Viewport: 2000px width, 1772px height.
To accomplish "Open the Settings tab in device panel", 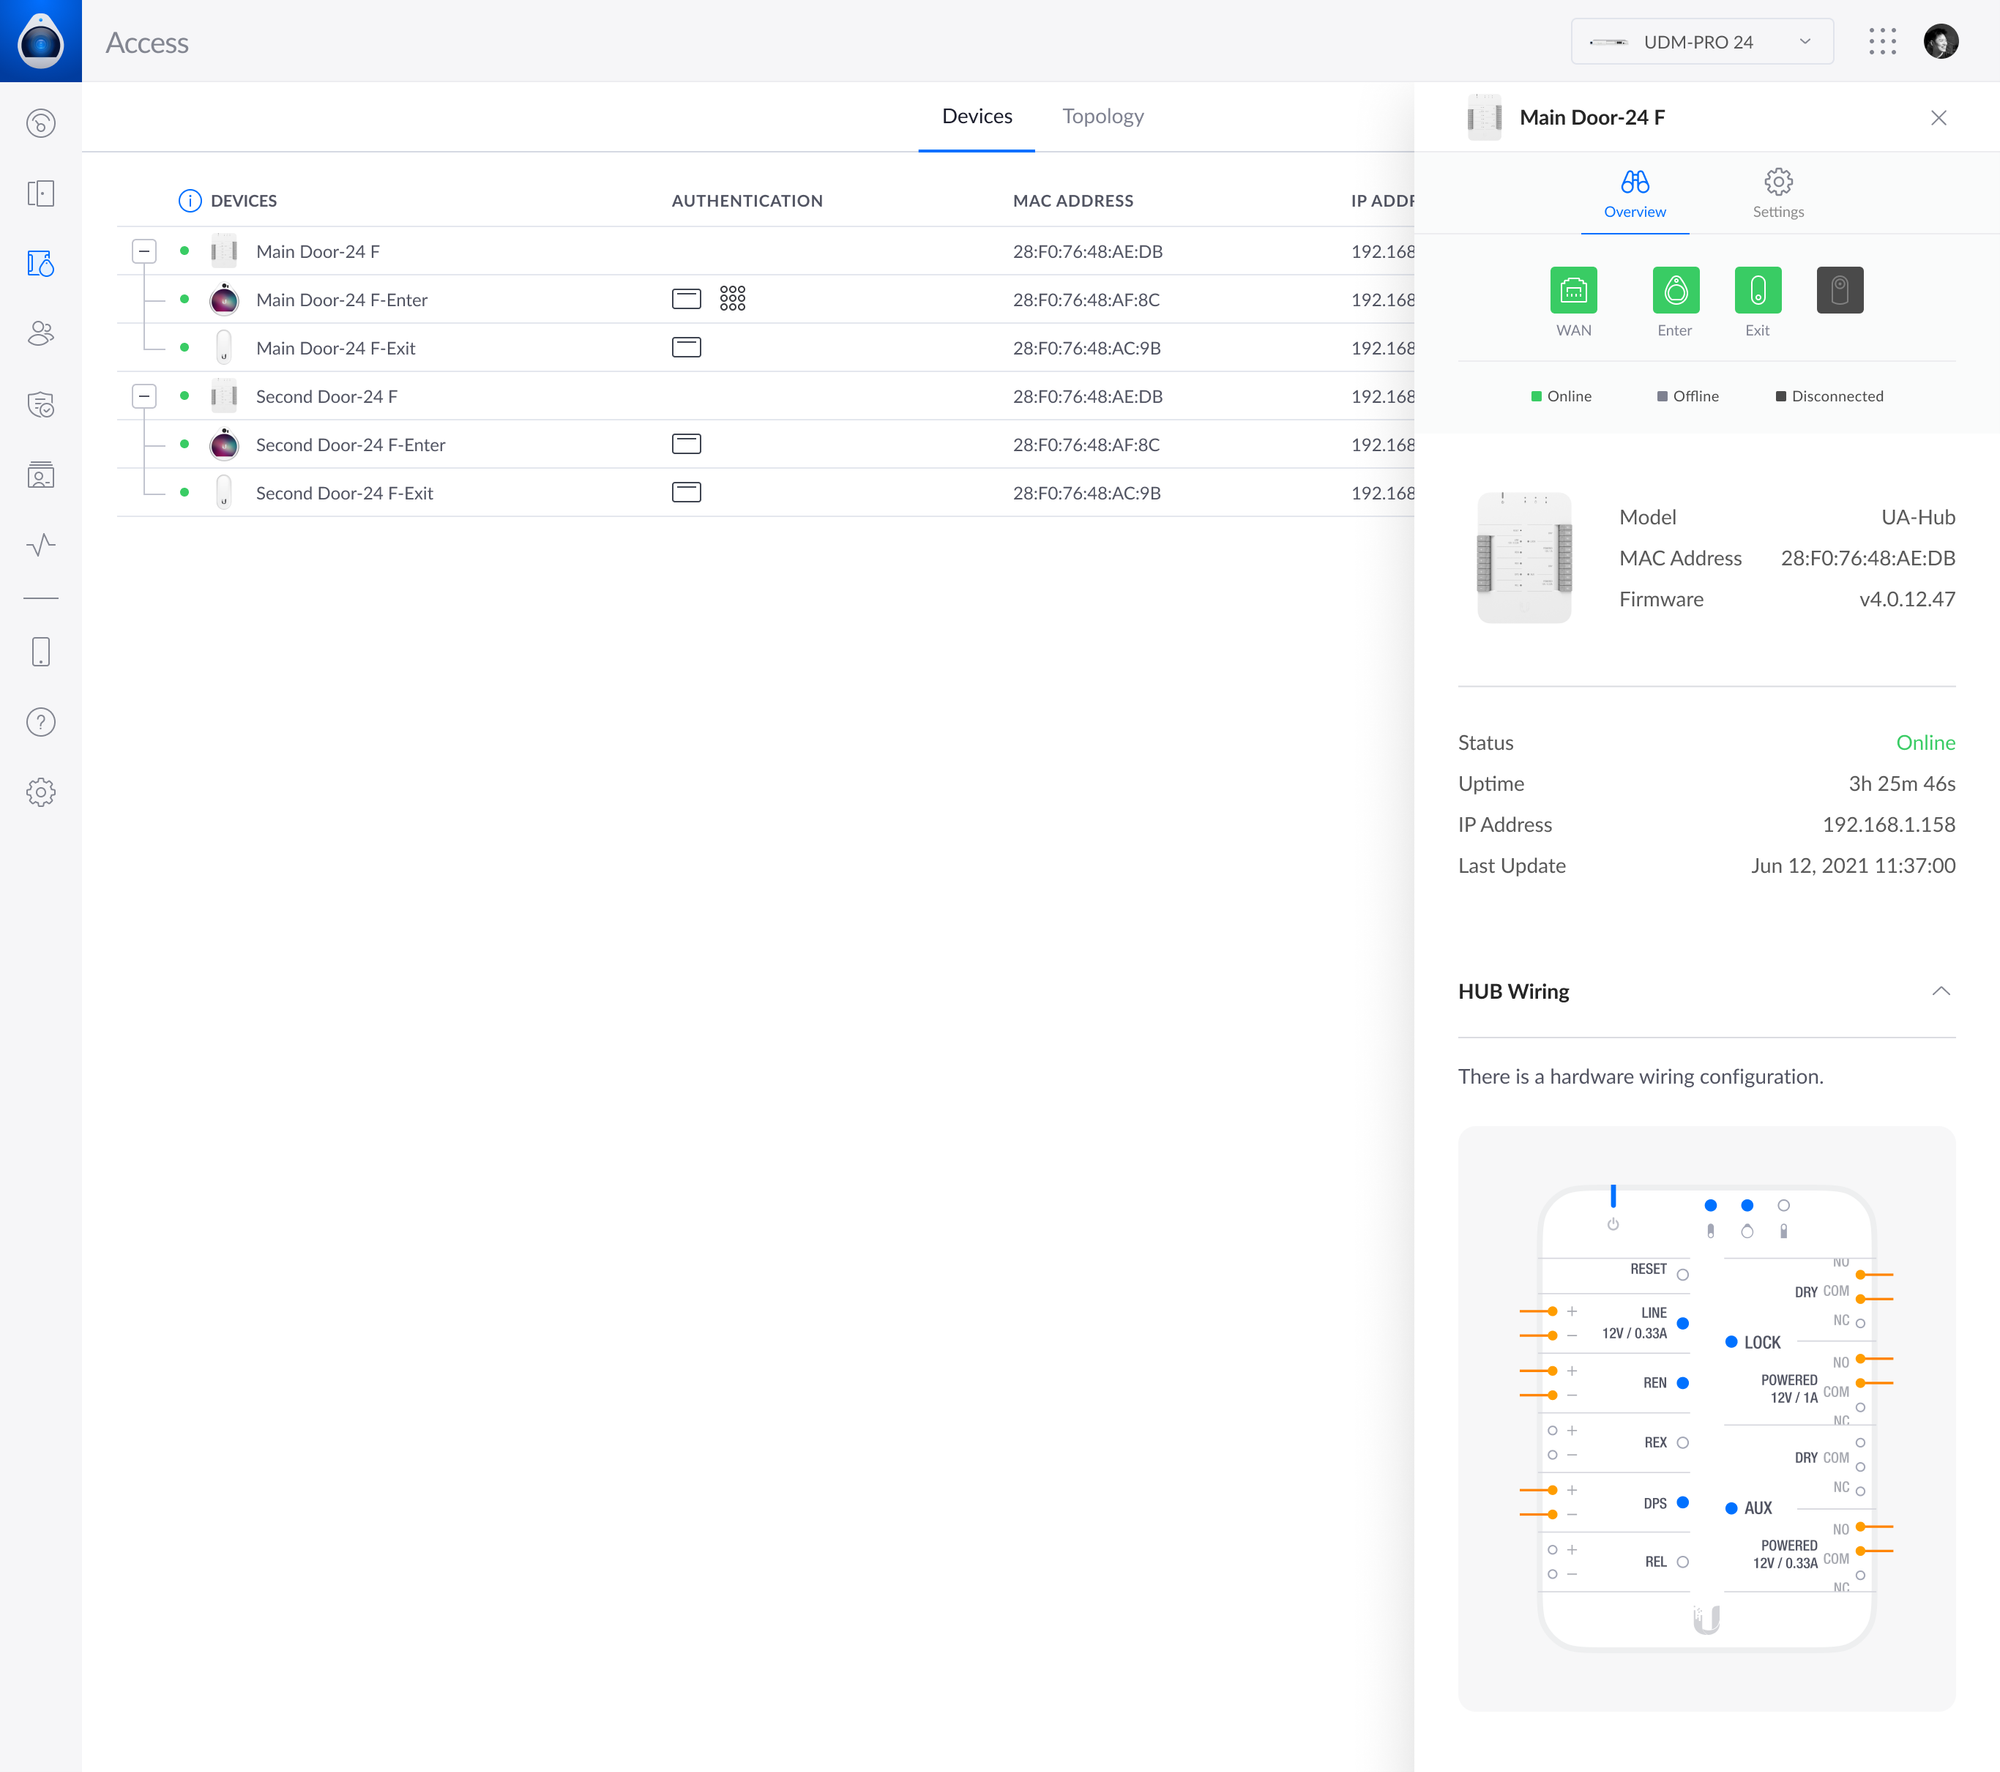I will (1777, 193).
